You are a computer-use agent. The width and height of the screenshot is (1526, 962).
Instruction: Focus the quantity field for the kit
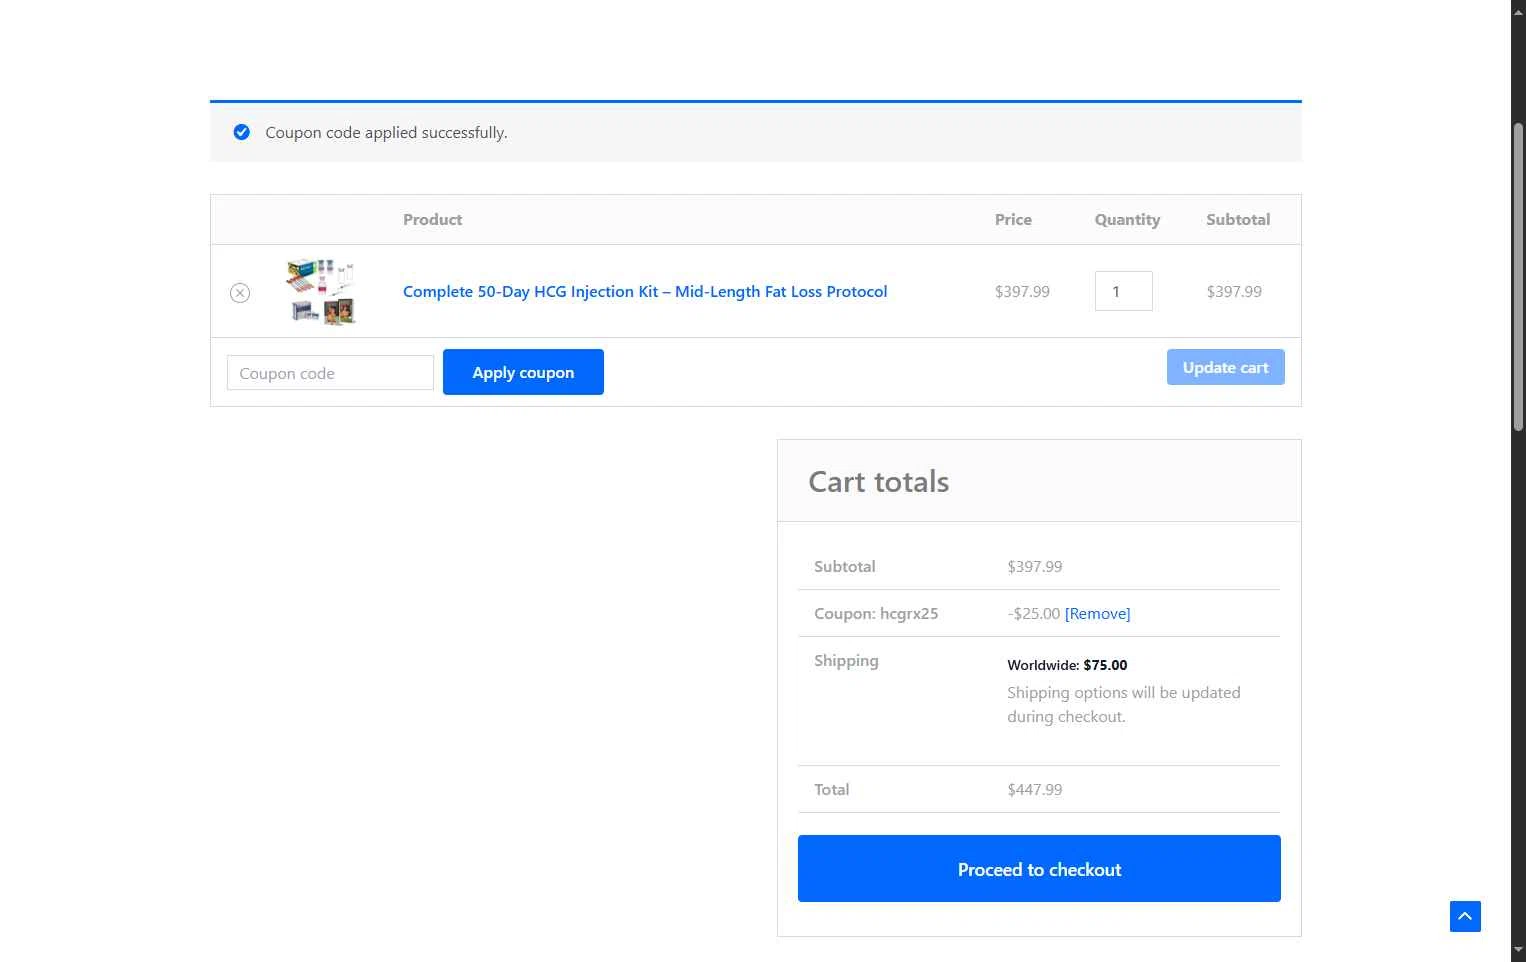1124,291
